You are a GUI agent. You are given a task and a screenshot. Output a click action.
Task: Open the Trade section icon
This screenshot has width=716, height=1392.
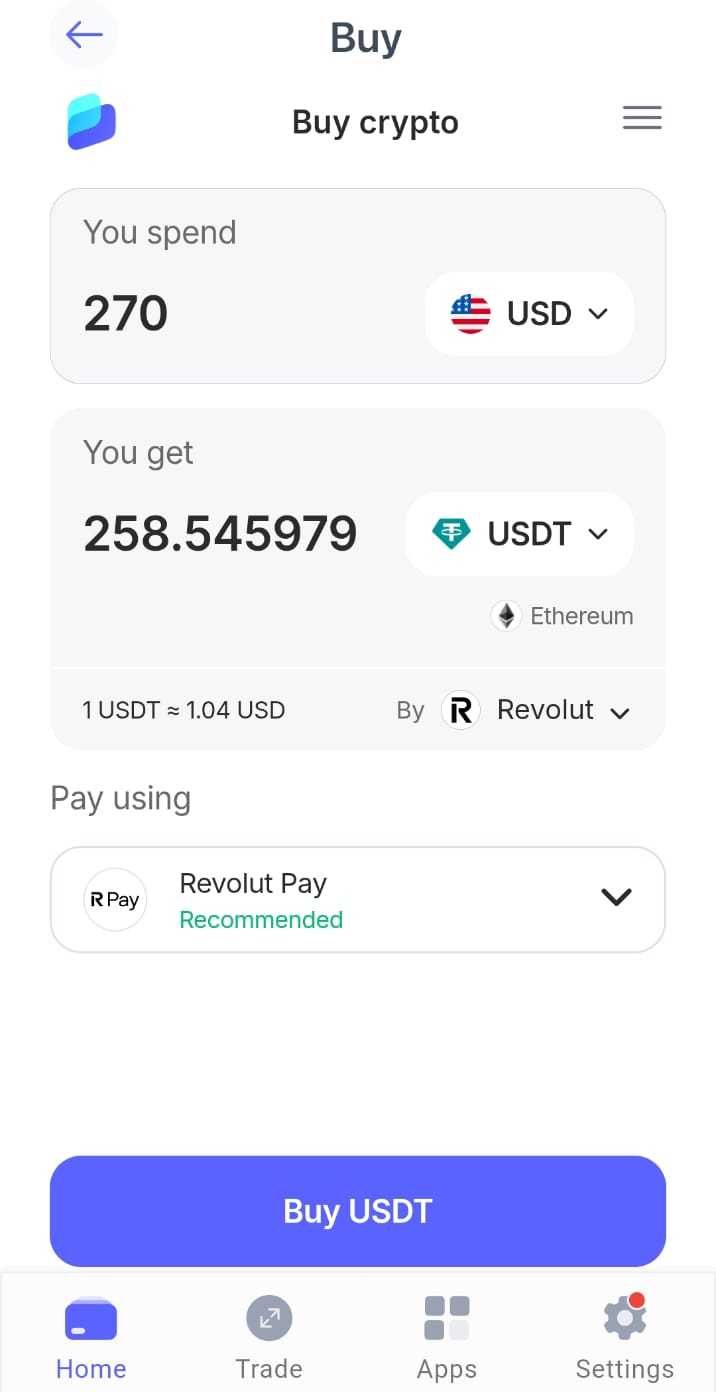pyautogui.click(x=268, y=1317)
